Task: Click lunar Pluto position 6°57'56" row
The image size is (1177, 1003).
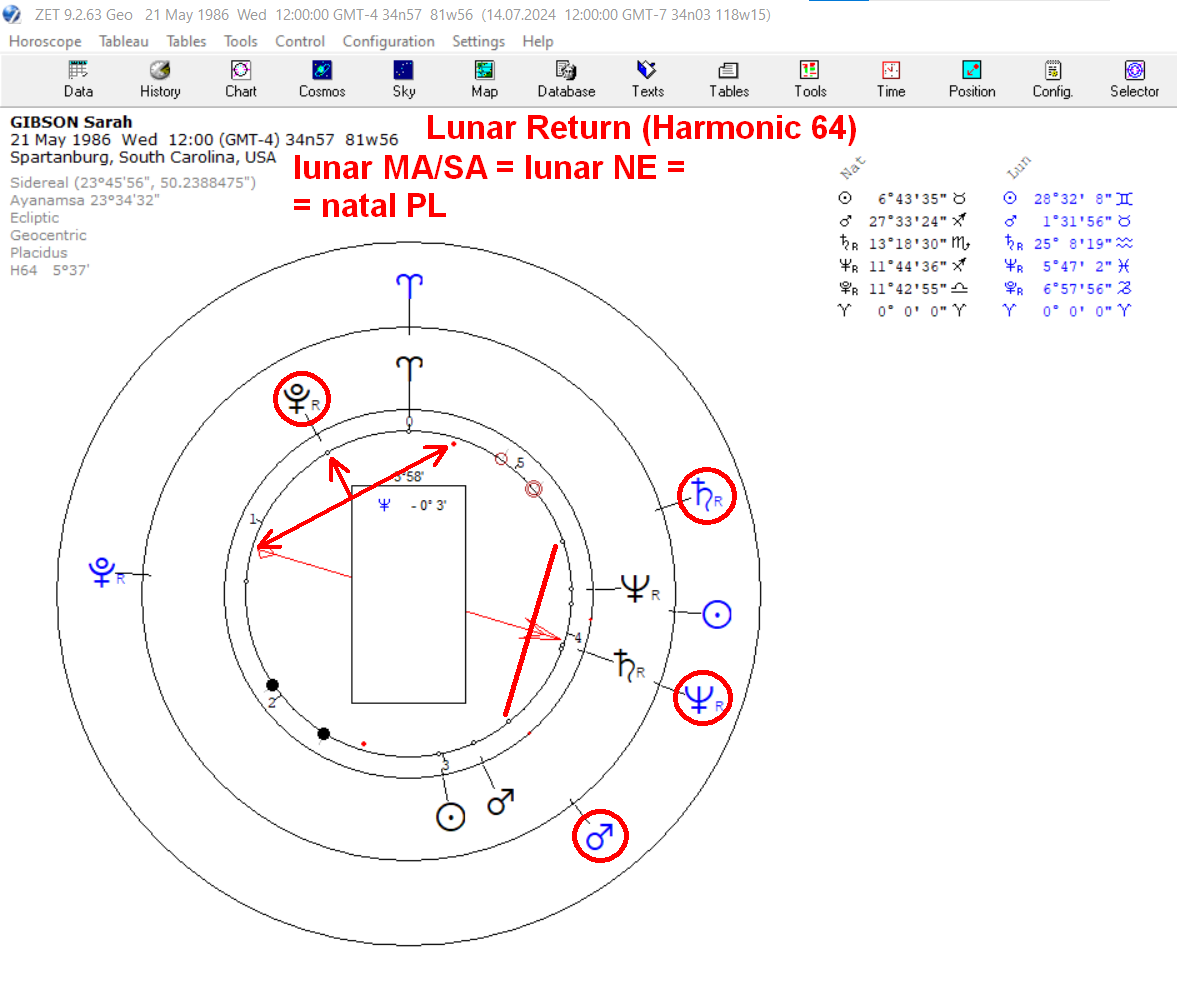Action: coord(1068,288)
